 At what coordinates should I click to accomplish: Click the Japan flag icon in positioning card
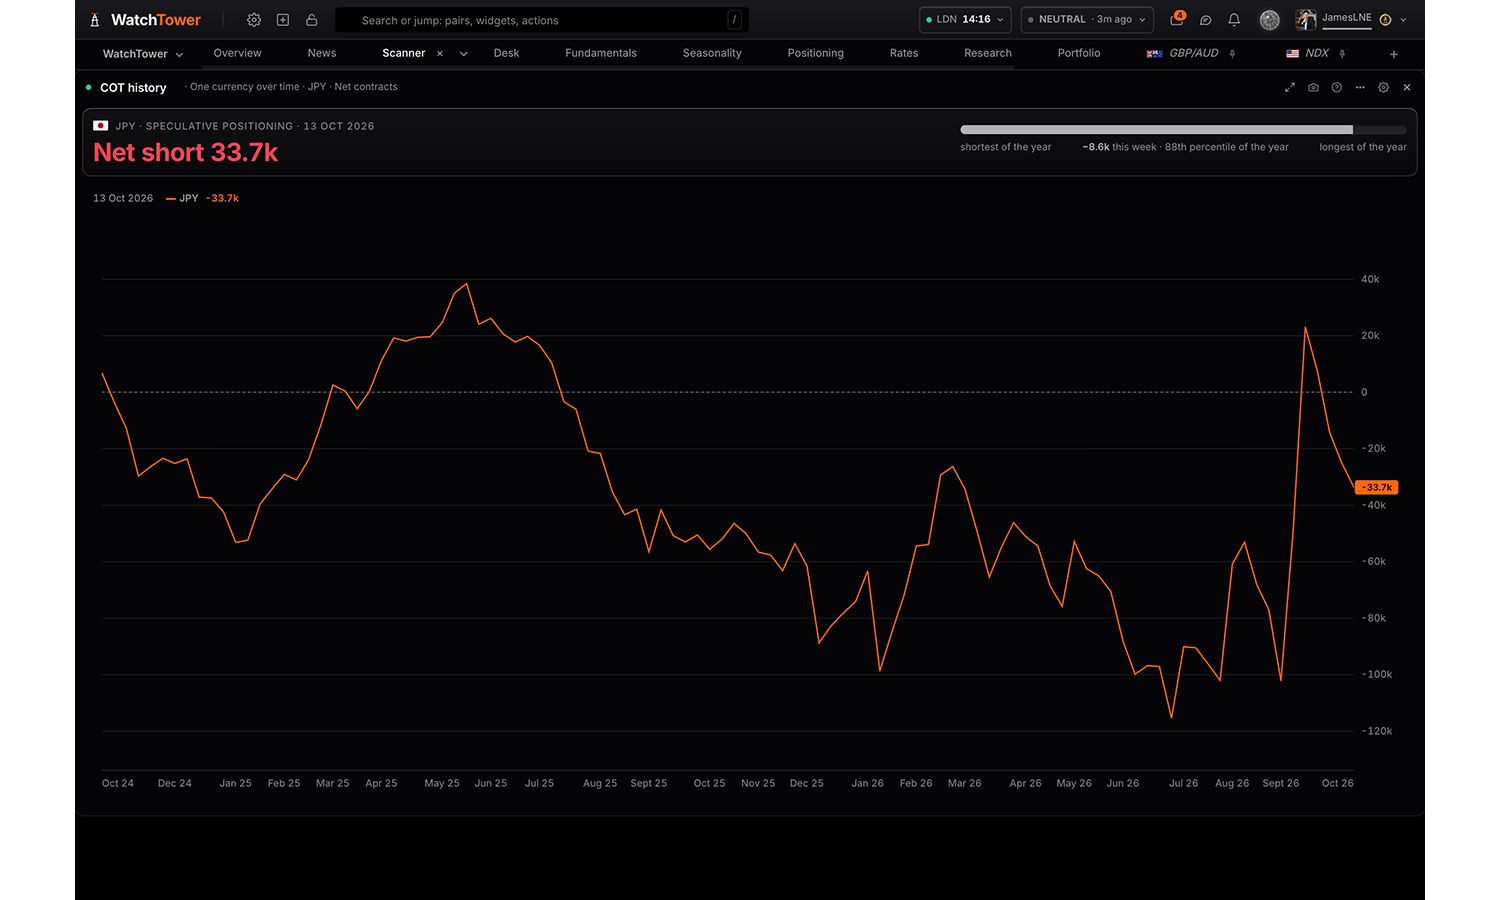[100, 126]
